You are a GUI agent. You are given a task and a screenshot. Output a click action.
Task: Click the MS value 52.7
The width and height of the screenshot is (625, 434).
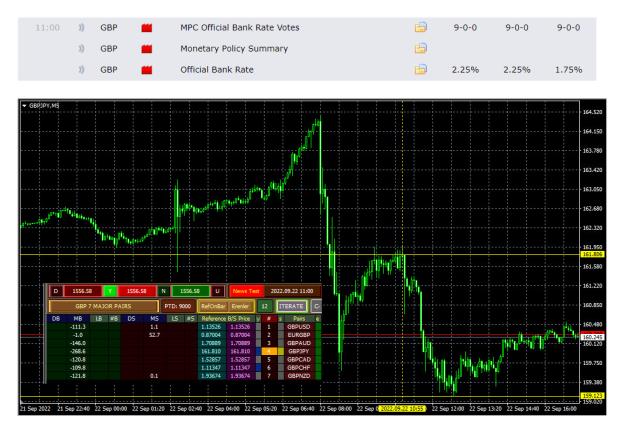tap(154, 335)
